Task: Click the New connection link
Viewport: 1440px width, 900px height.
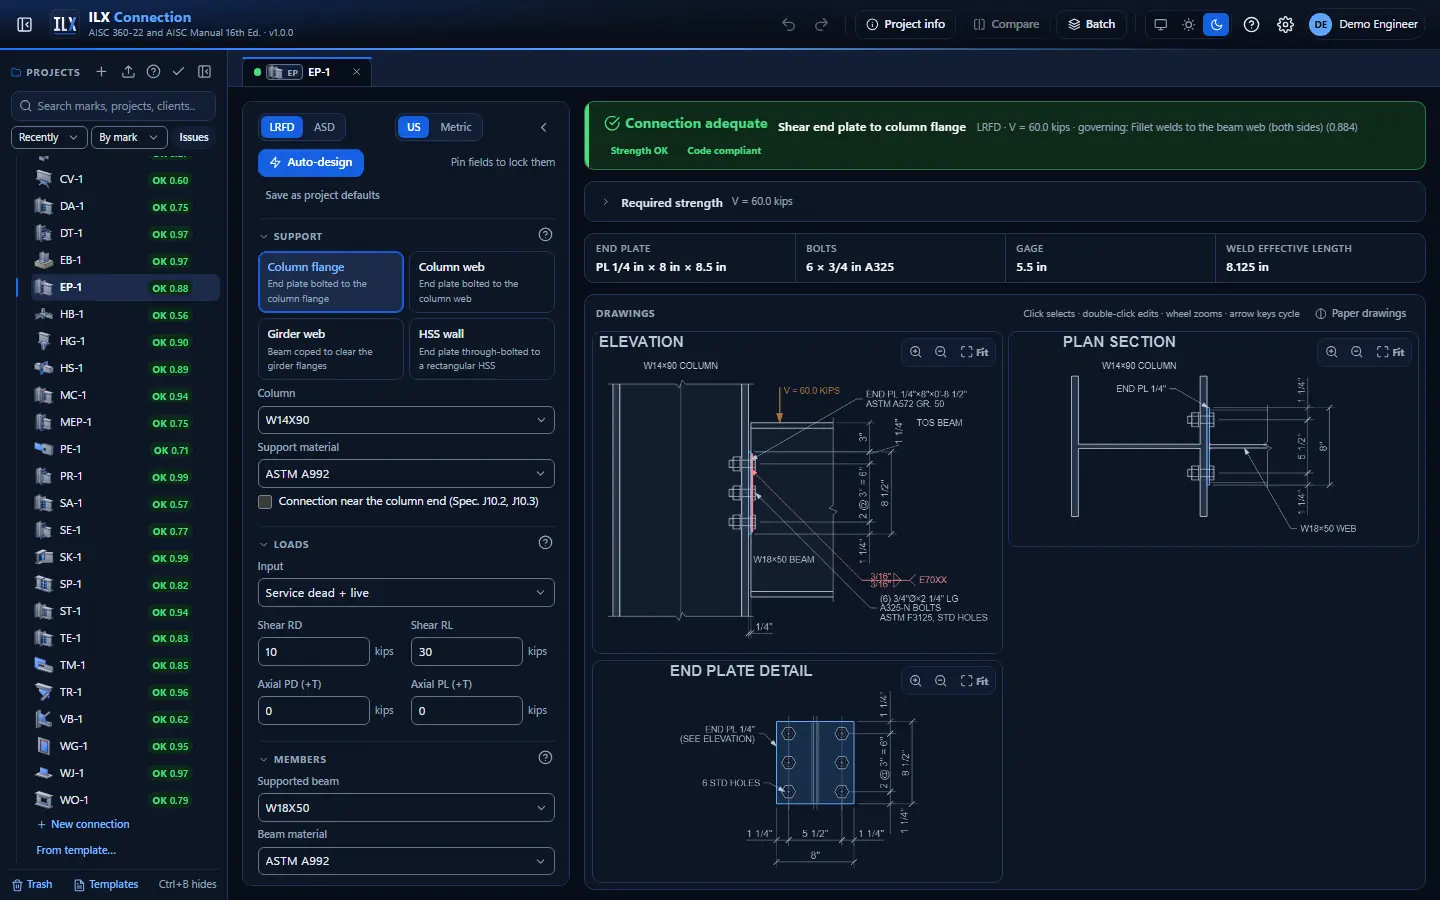Action: (x=83, y=824)
